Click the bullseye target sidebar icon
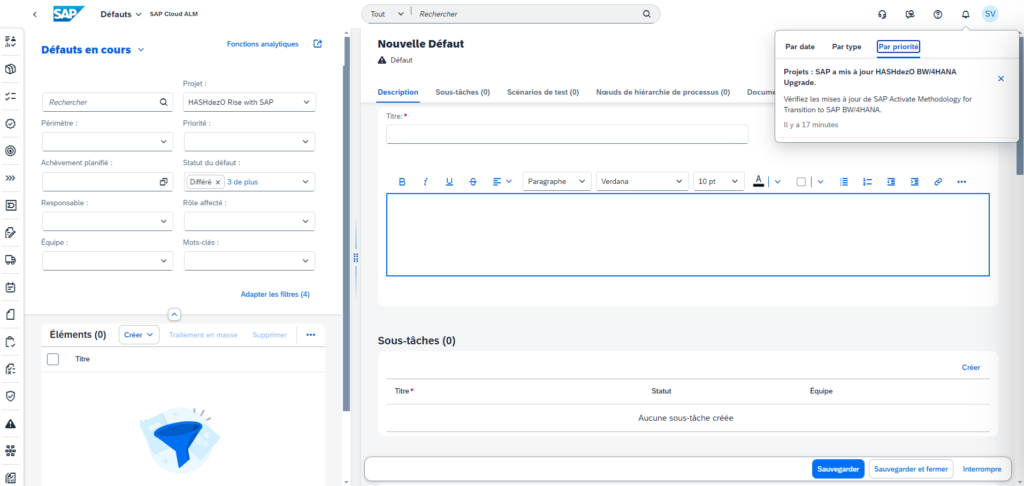Image resolution: width=1024 pixels, height=486 pixels. [x=10, y=150]
